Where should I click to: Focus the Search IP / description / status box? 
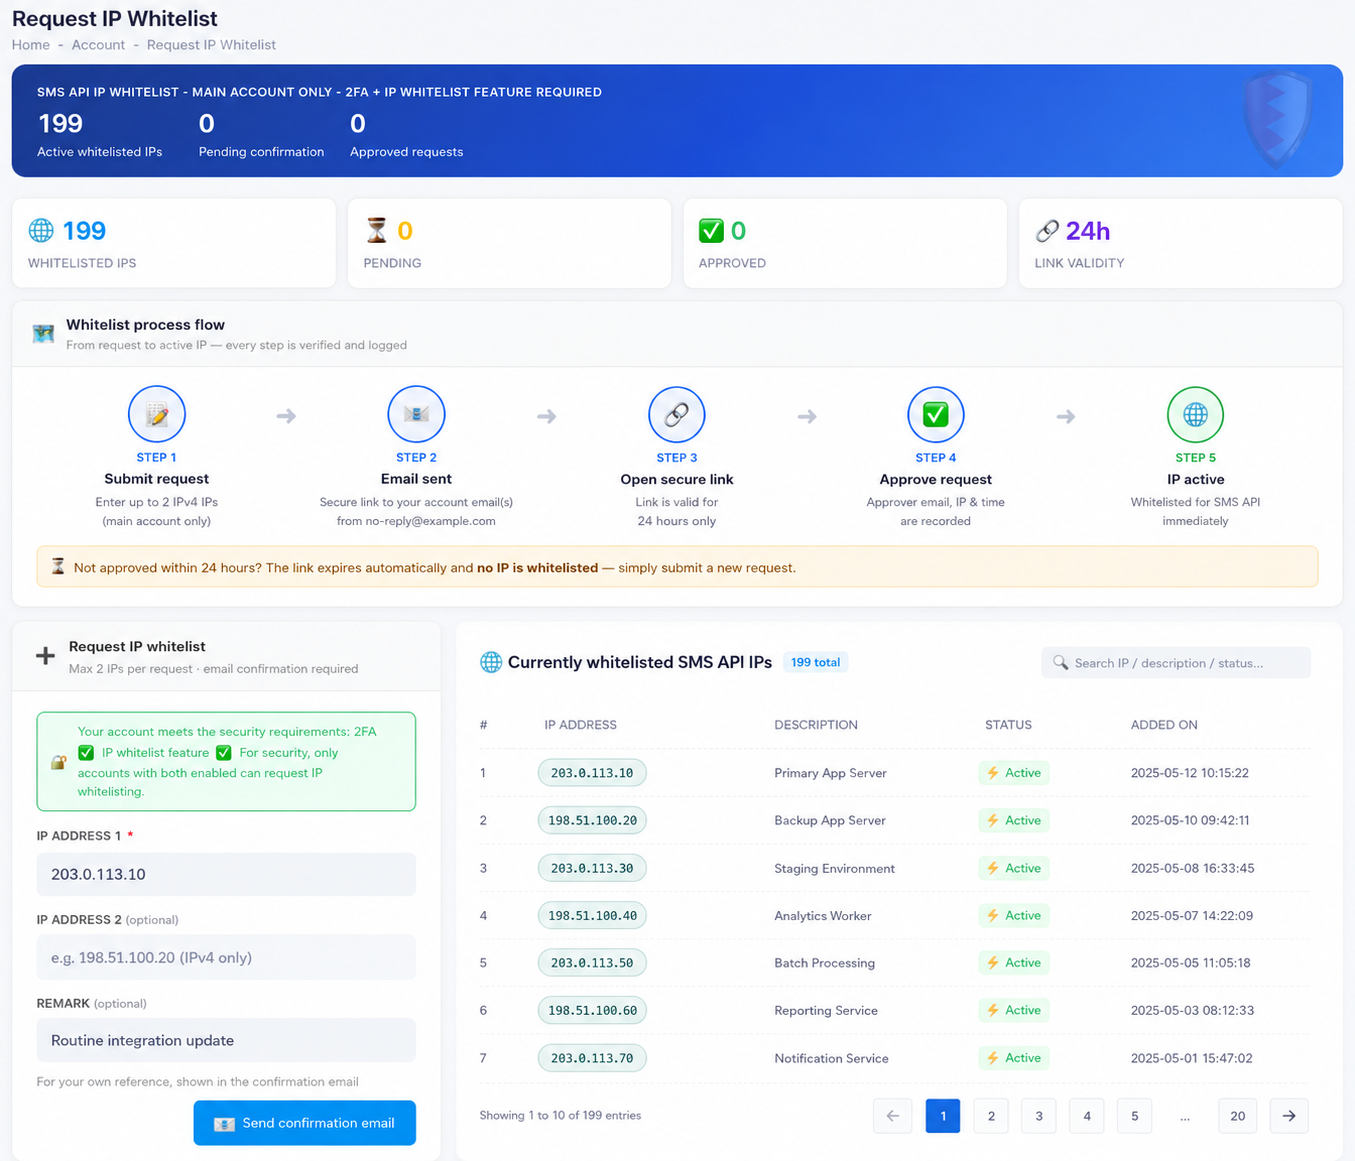point(1176,663)
